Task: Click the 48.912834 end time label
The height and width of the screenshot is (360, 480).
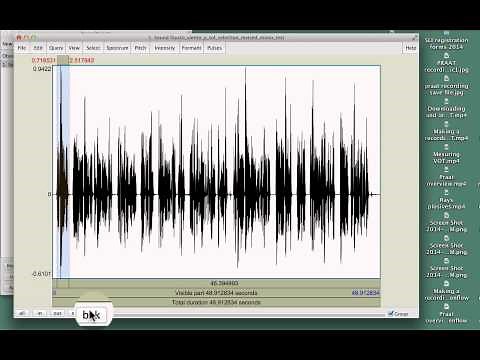Action: pyautogui.click(x=365, y=293)
